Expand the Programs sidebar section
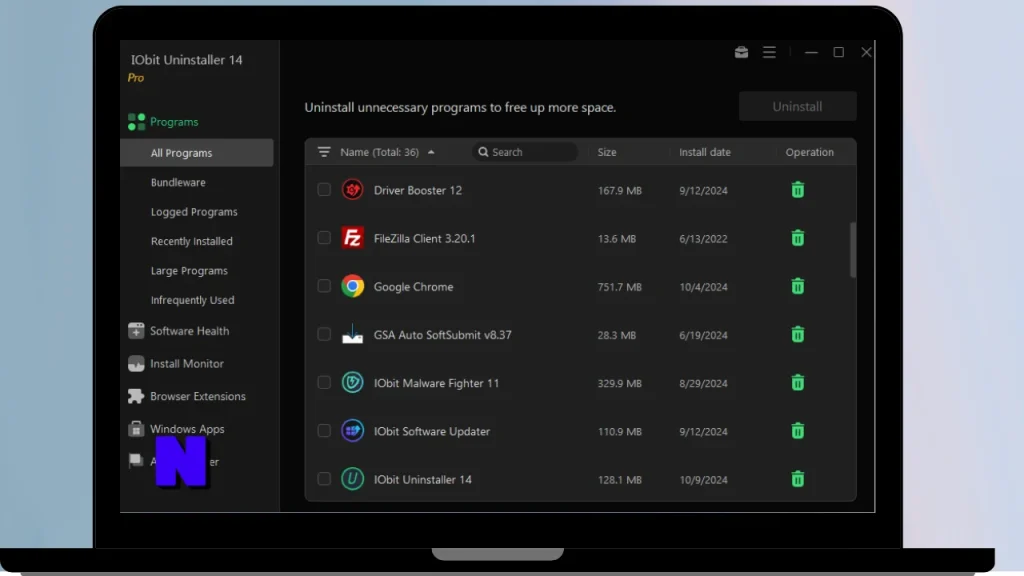The width and height of the screenshot is (1024, 576). click(x=174, y=122)
